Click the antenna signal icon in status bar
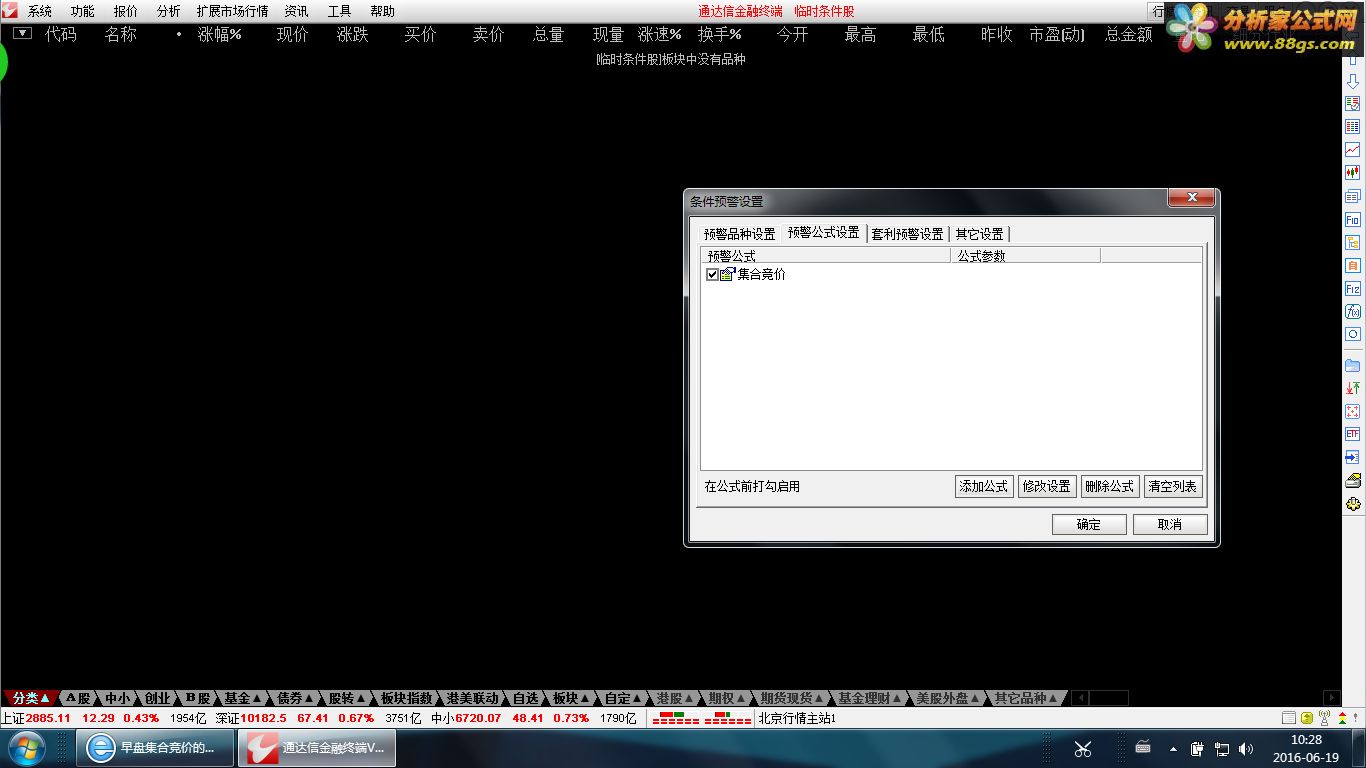Screen dimensions: 1366x768 click(x=1324, y=718)
